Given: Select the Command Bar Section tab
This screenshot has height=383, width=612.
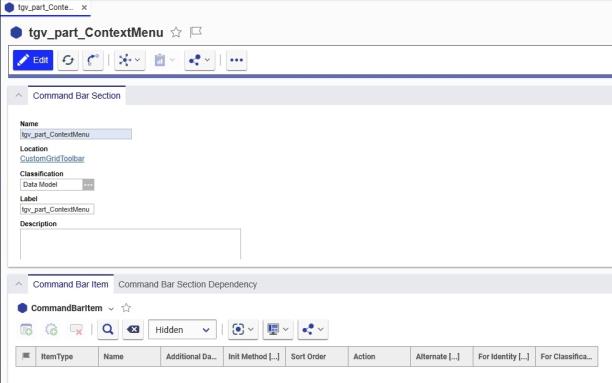Looking at the screenshot, I should [76, 96].
